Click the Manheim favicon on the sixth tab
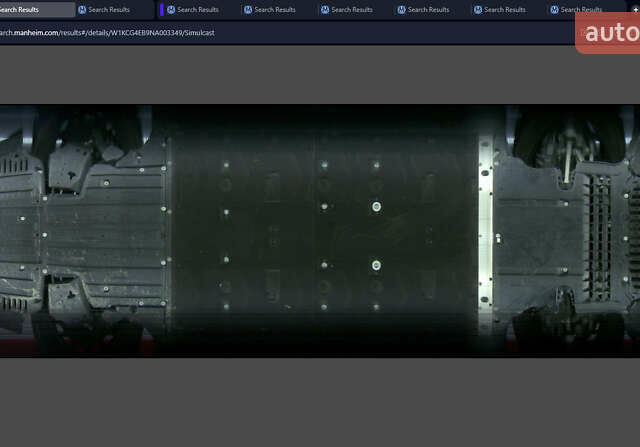The width and height of the screenshot is (640, 447). pyautogui.click(x=401, y=9)
